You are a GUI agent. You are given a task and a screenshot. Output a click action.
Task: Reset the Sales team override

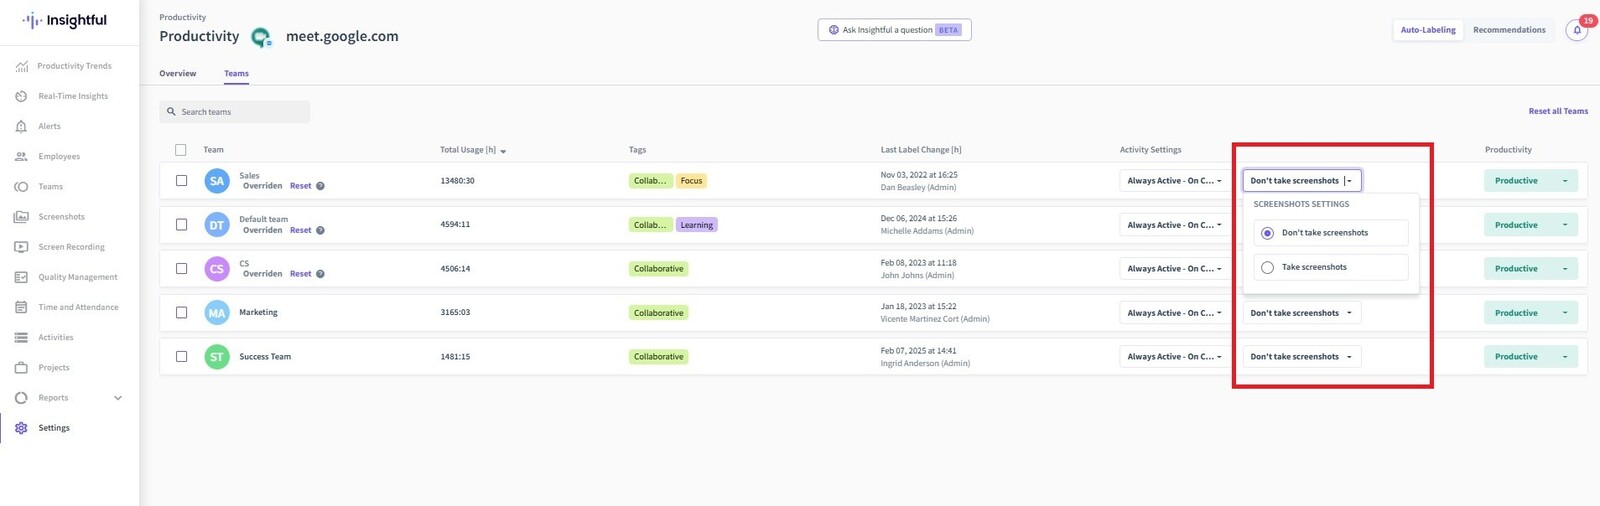tap(300, 186)
